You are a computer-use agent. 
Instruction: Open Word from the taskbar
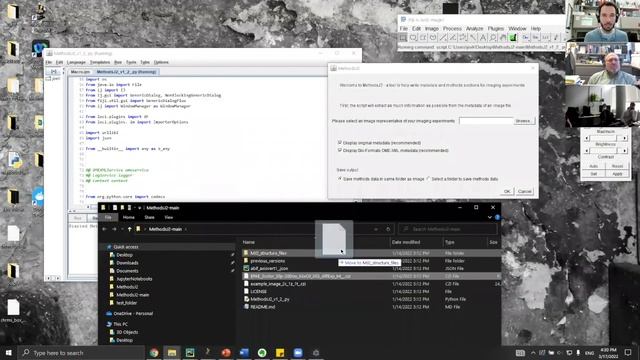pyautogui.click(x=244, y=353)
